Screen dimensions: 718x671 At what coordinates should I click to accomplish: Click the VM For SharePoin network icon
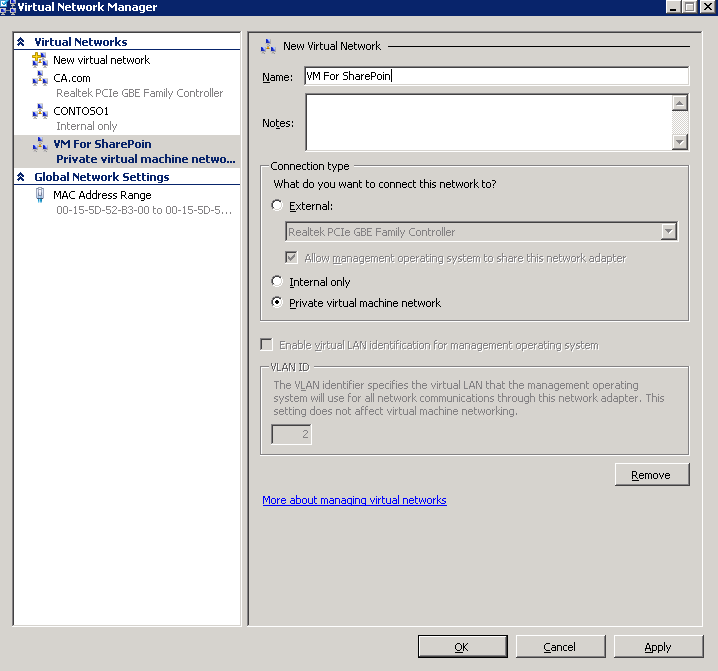coord(40,144)
